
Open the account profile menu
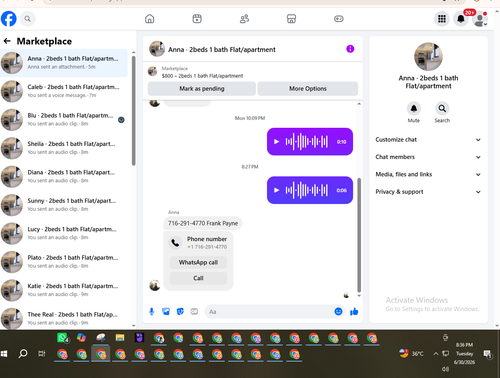point(480,19)
